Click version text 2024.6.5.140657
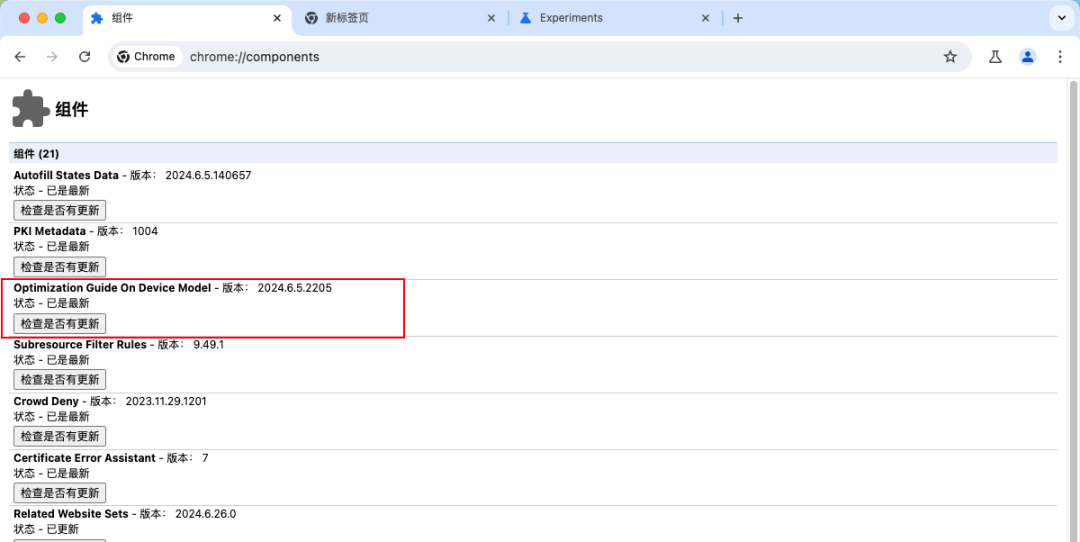 pyautogui.click(x=208, y=175)
